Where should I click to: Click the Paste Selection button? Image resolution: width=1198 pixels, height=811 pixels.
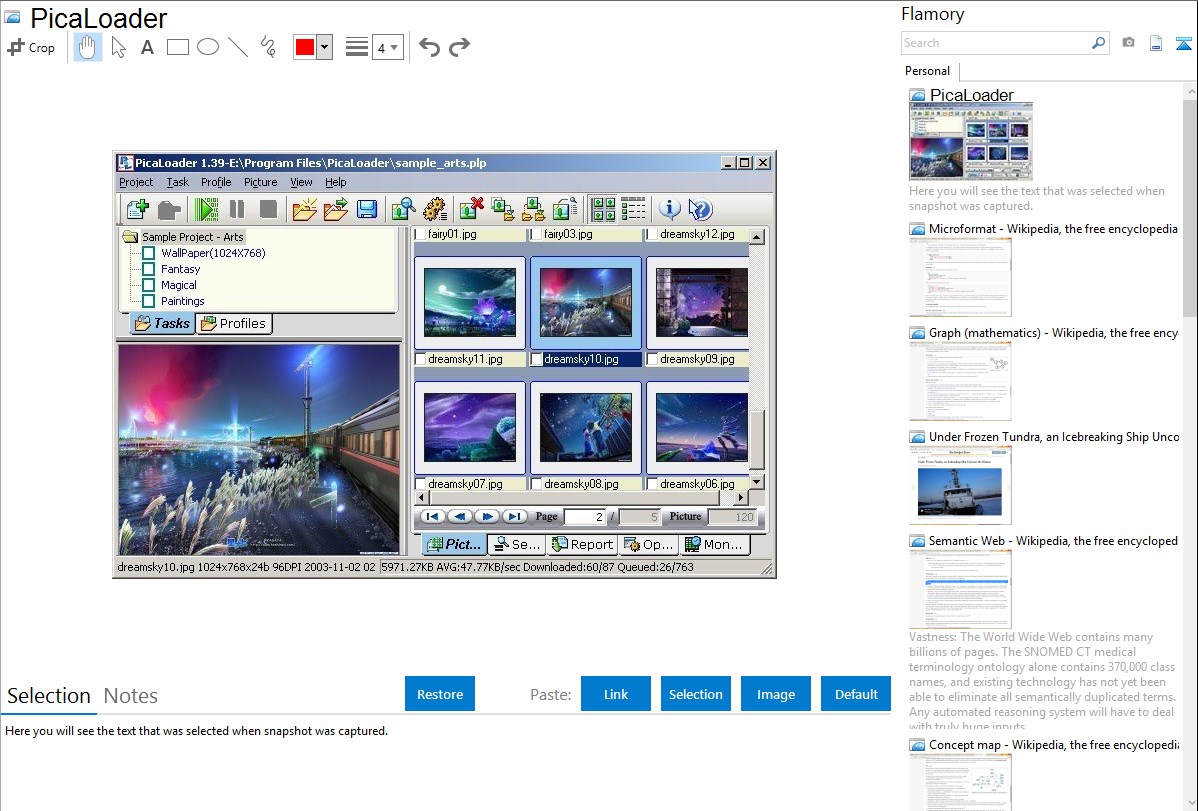pos(695,694)
